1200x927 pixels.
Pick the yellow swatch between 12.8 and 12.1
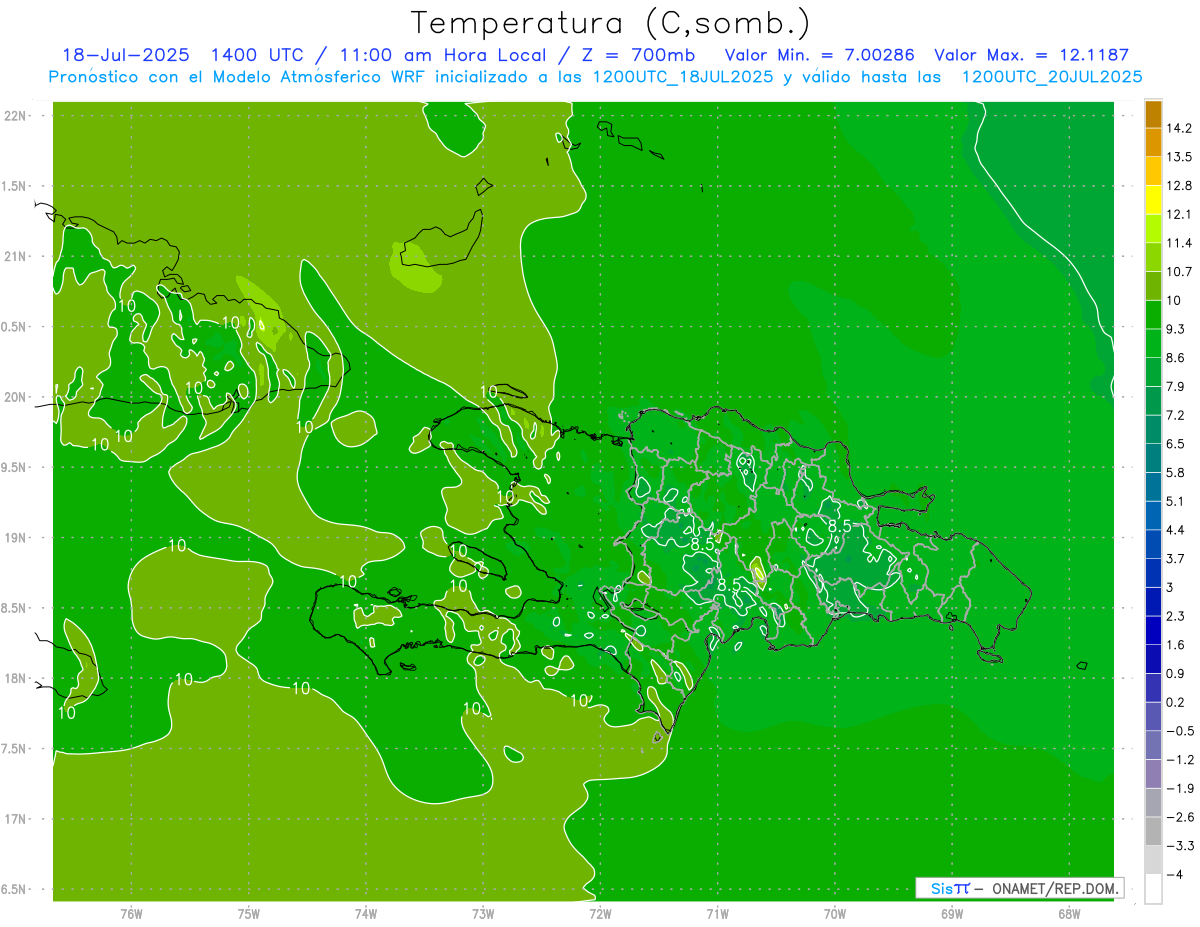click(1153, 200)
